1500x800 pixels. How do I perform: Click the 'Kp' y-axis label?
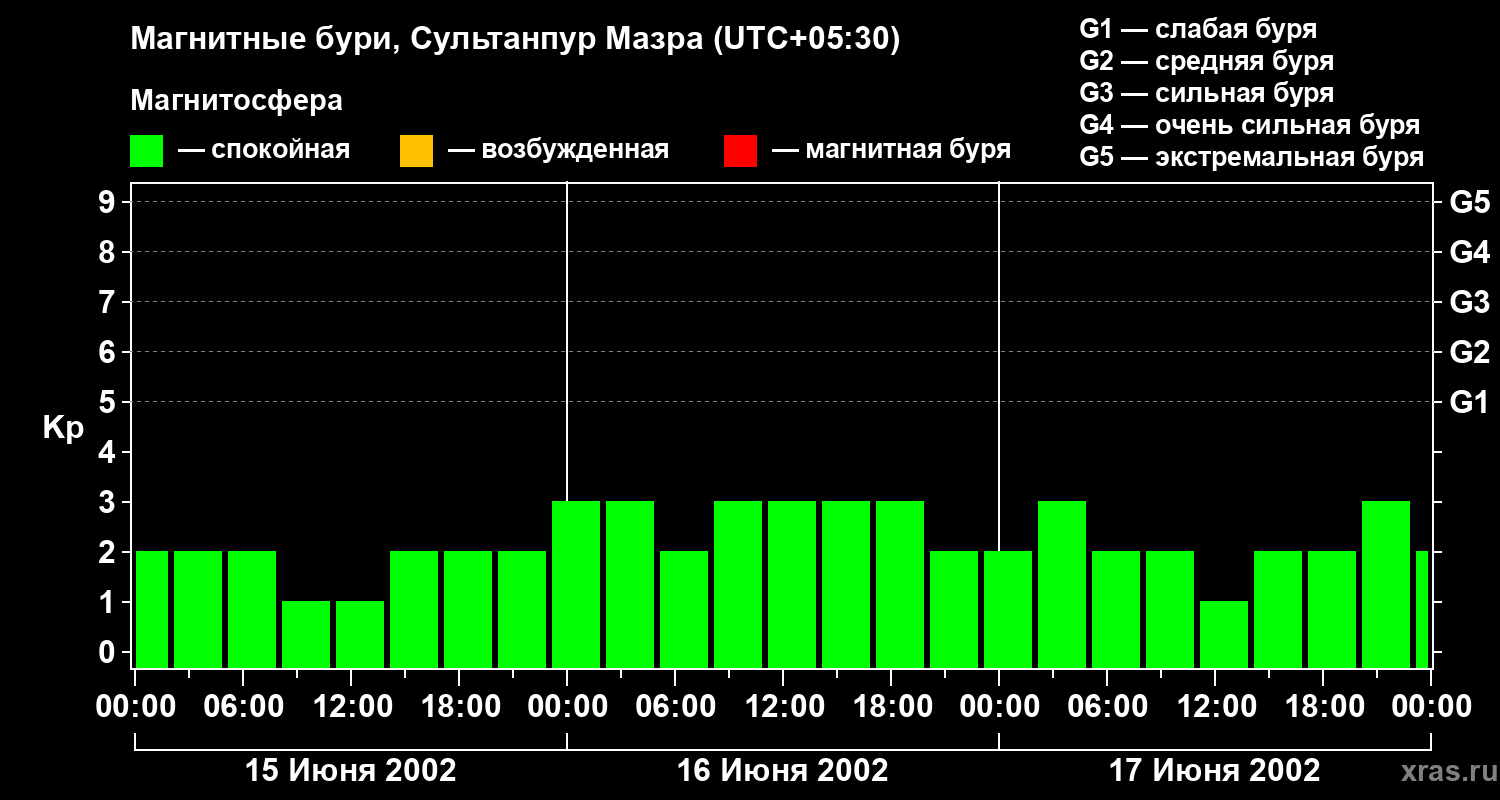tap(63, 428)
